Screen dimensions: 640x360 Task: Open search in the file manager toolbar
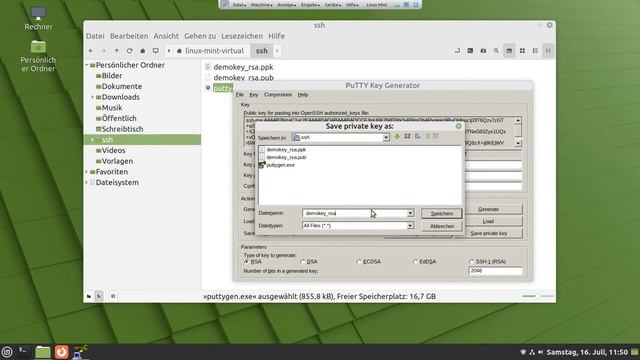pos(496,51)
